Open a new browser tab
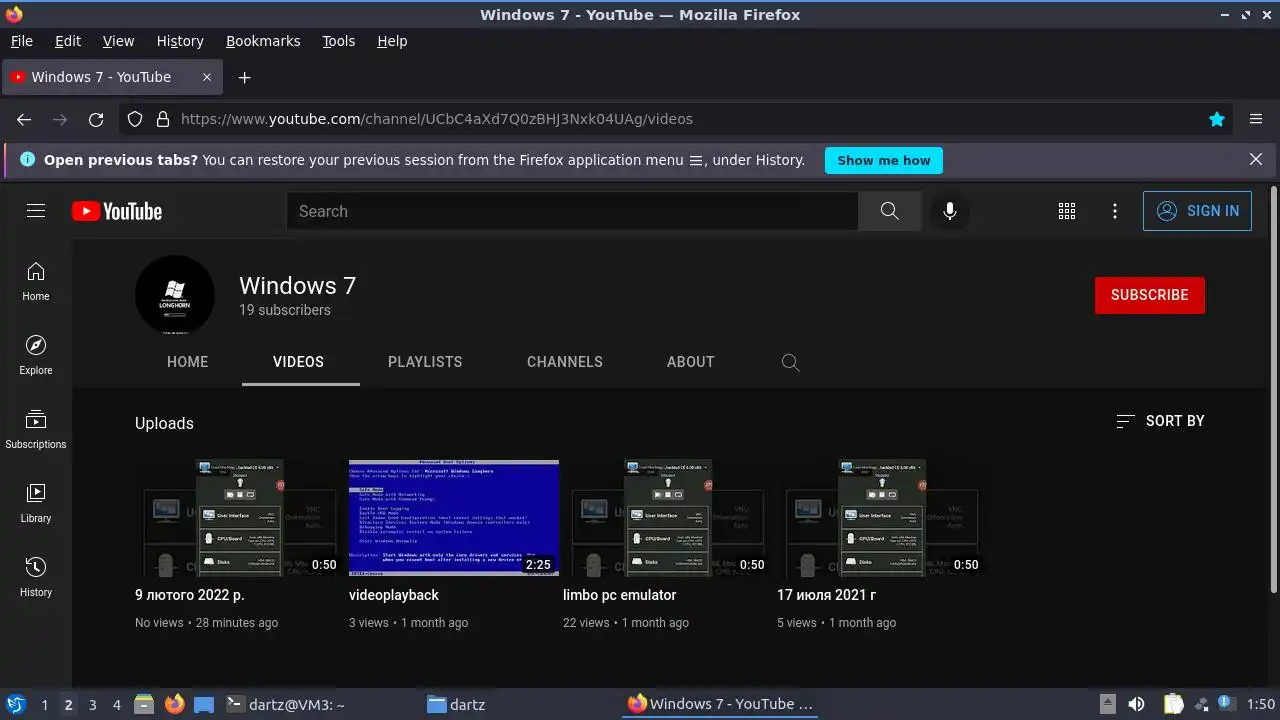The image size is (1280, 720). [x=244, y=77]
